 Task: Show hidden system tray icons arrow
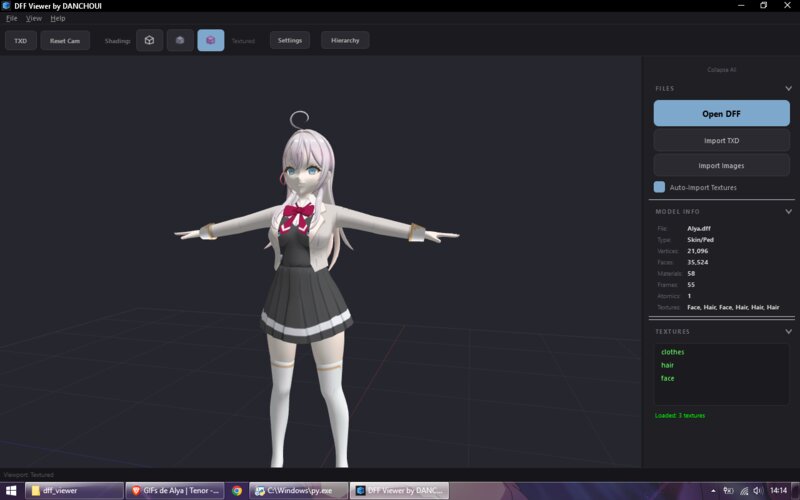713,491
